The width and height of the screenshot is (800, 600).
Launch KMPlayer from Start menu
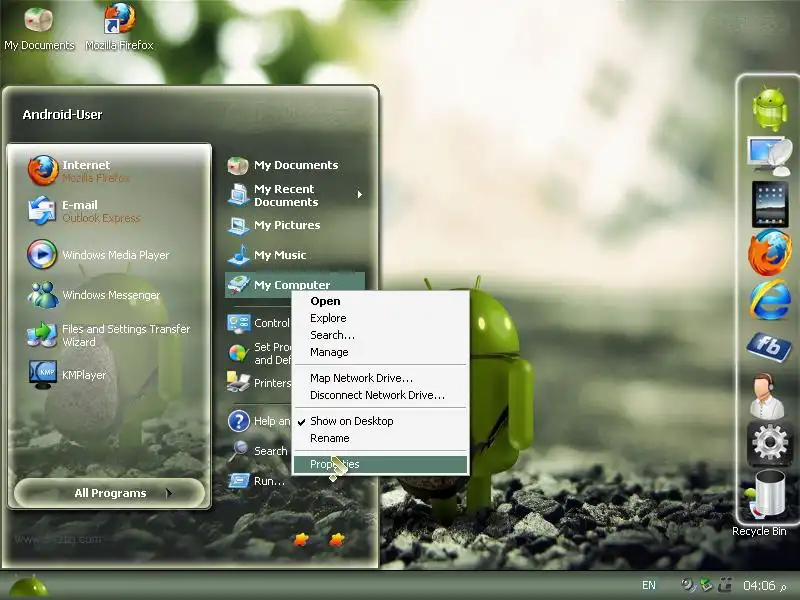point(110,375)
